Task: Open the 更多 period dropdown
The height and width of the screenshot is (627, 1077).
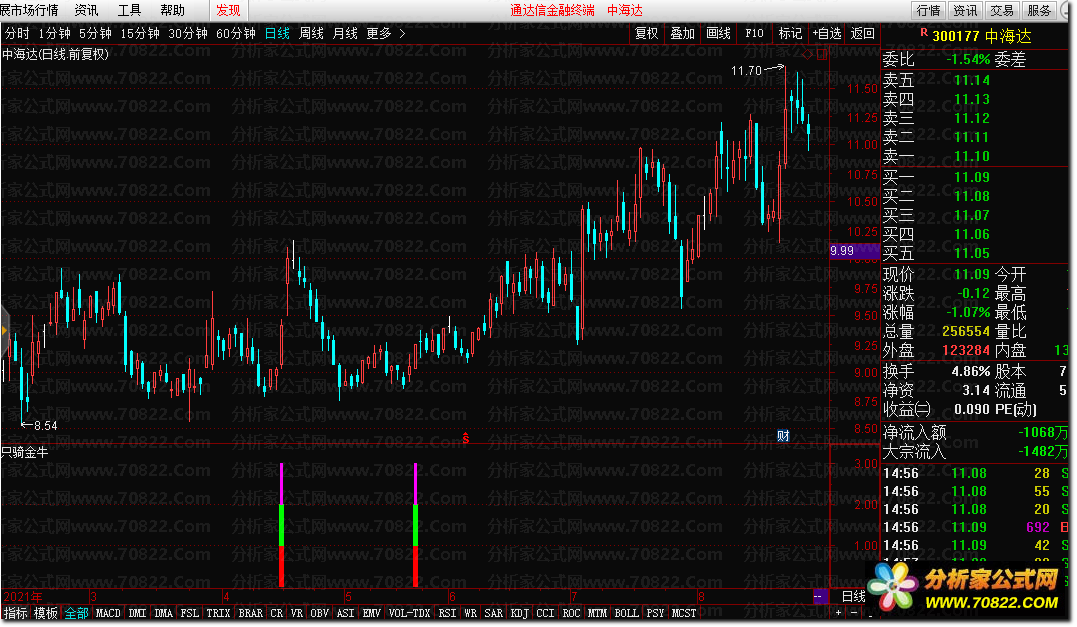Action: coord(379,33)
